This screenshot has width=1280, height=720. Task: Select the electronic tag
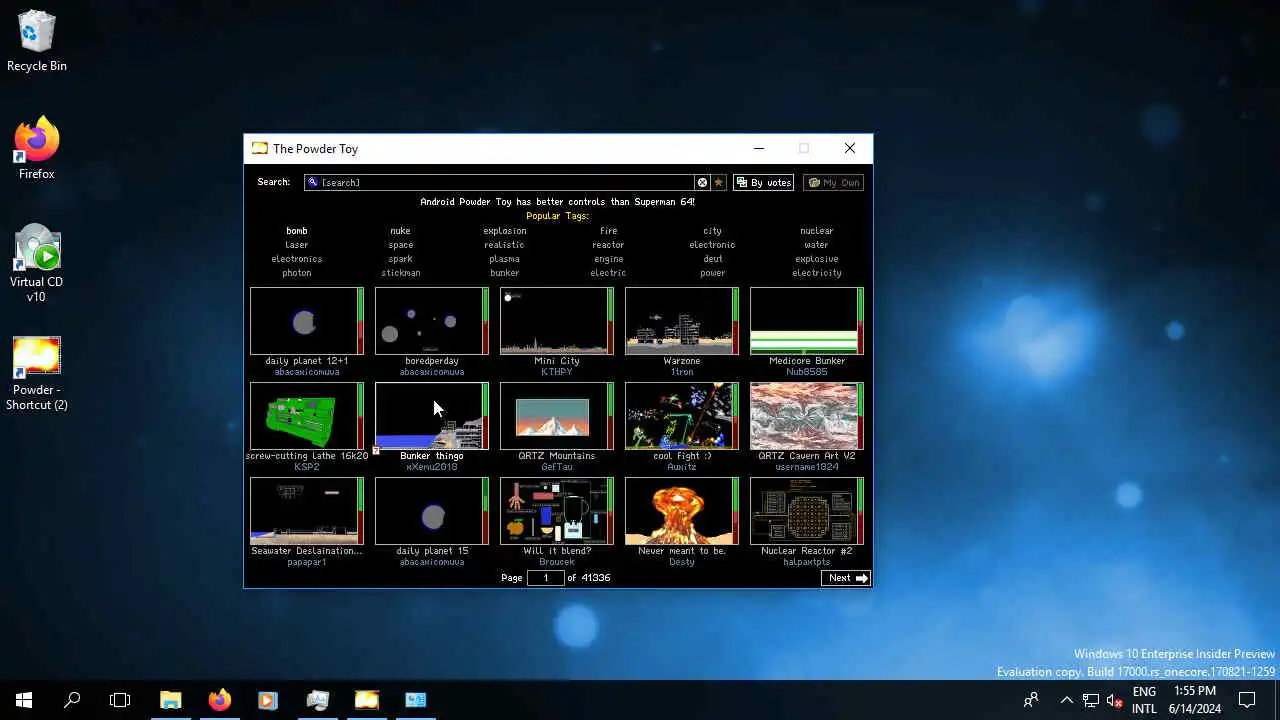click(x=712, y=245)
